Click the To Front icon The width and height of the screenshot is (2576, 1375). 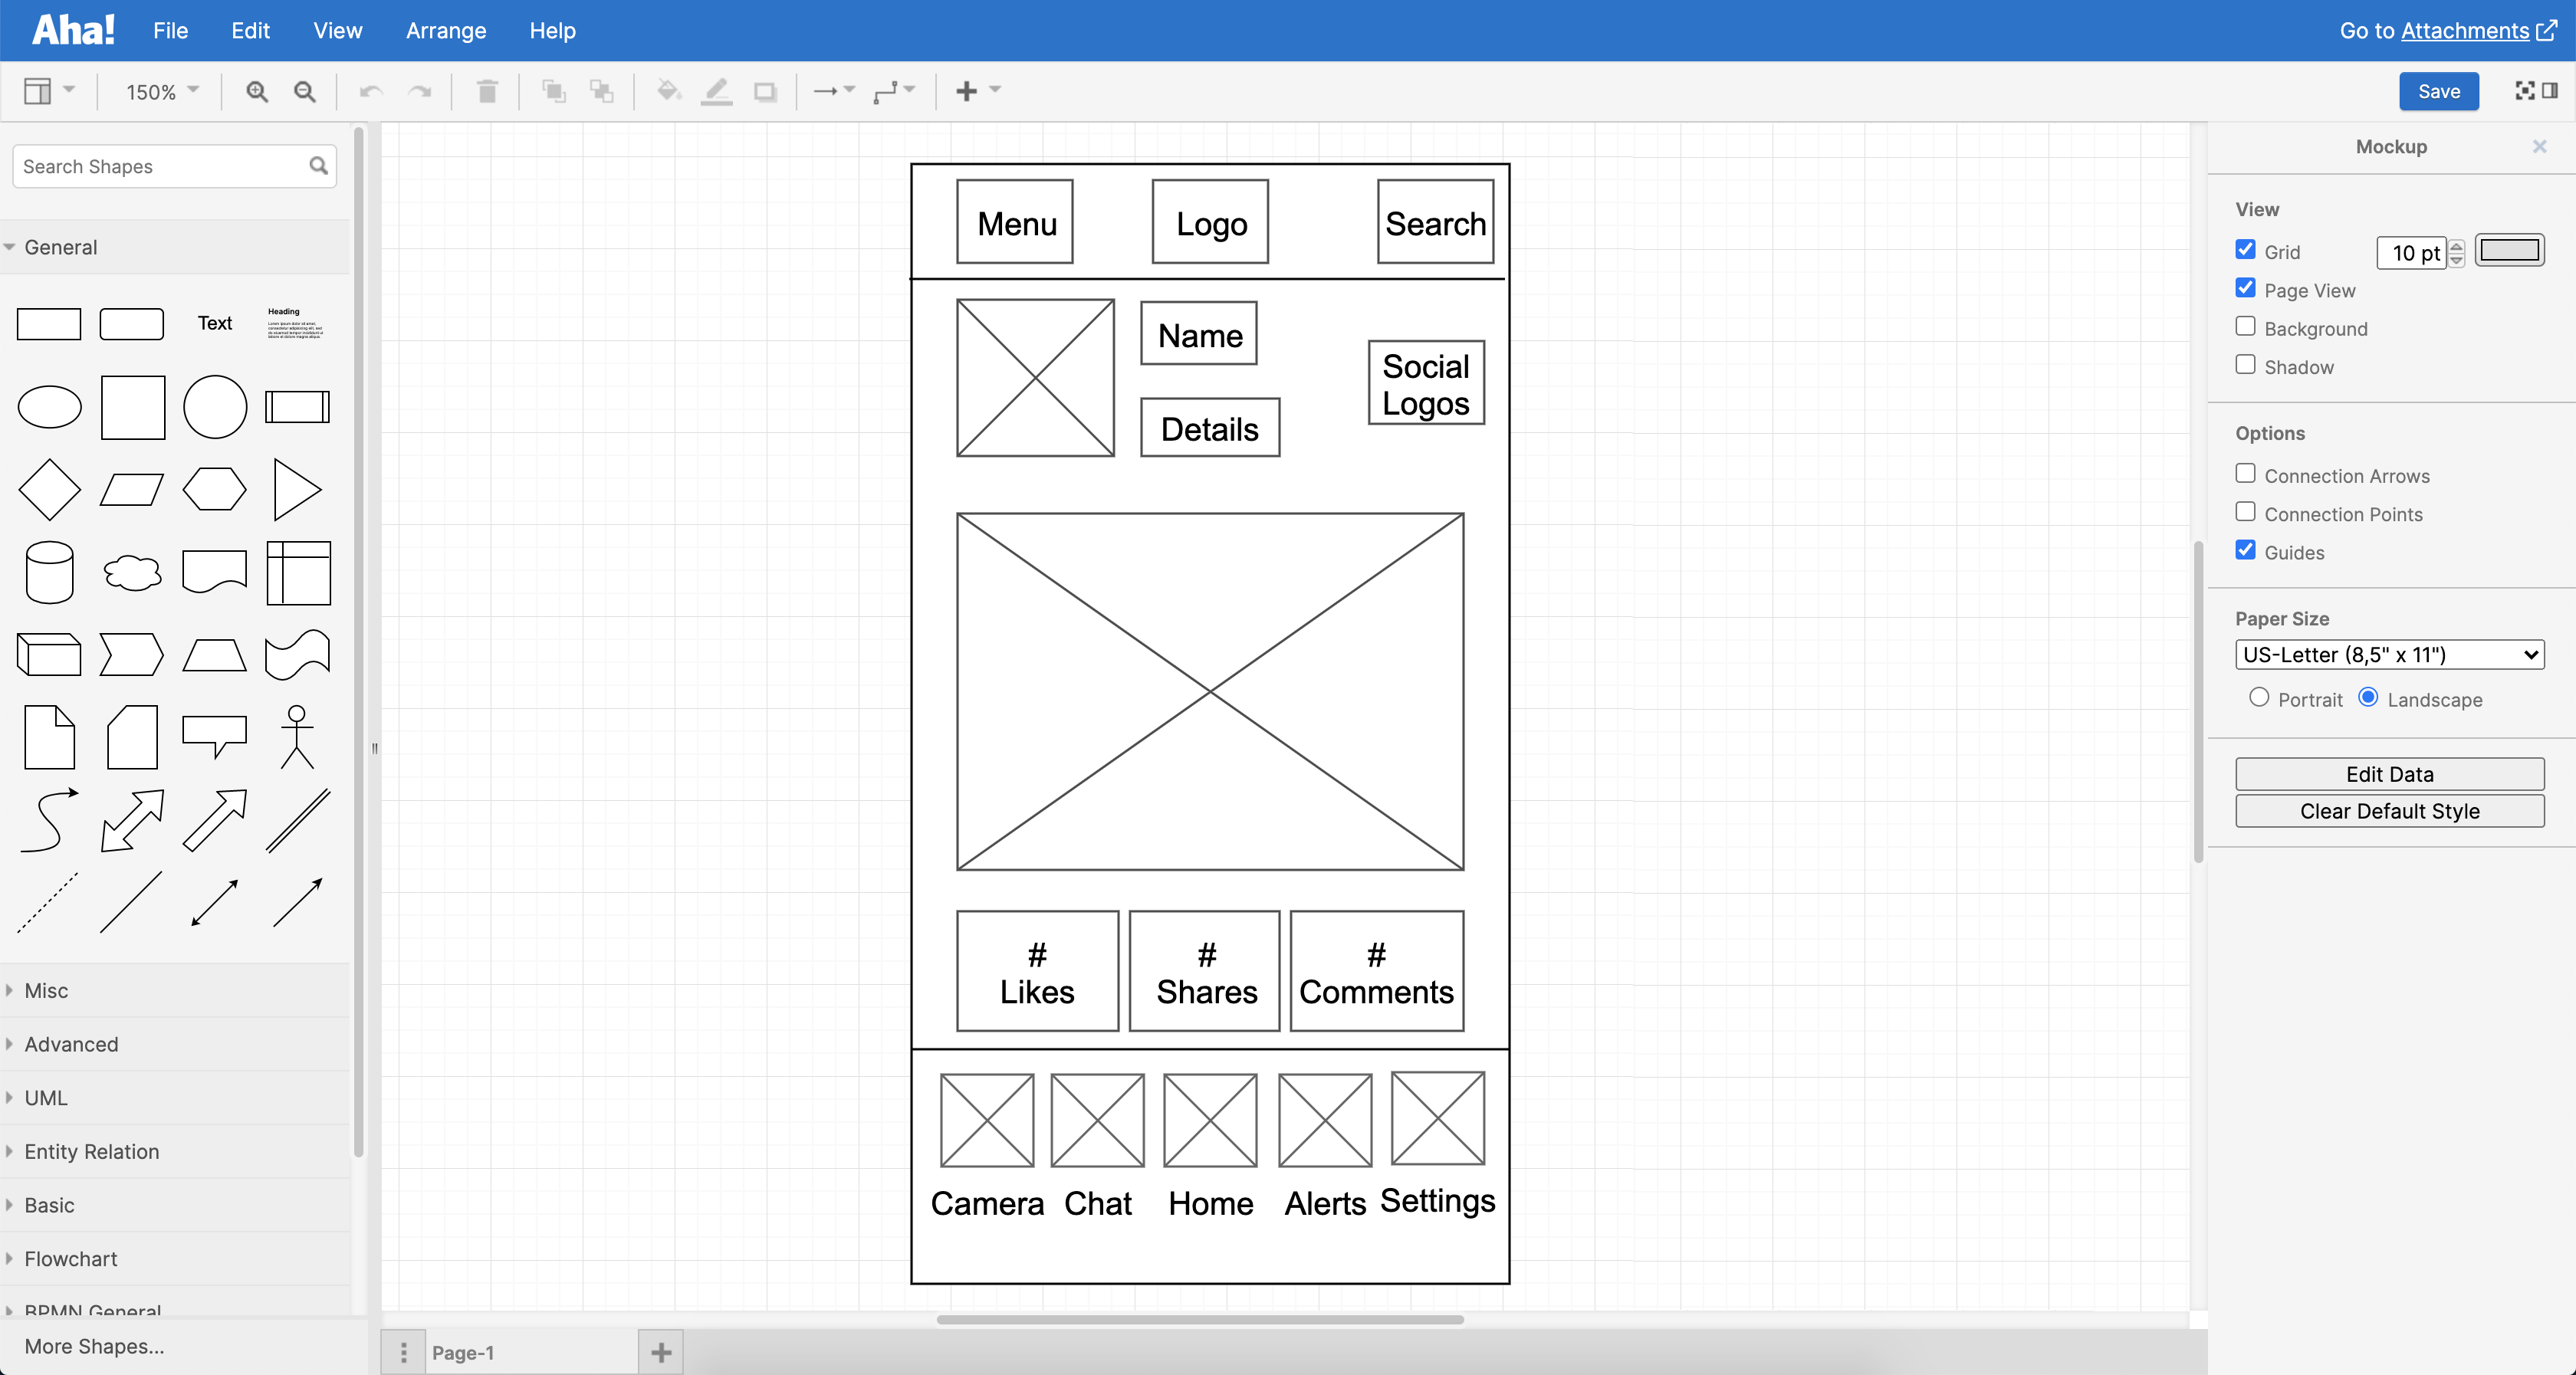(554, 91)
